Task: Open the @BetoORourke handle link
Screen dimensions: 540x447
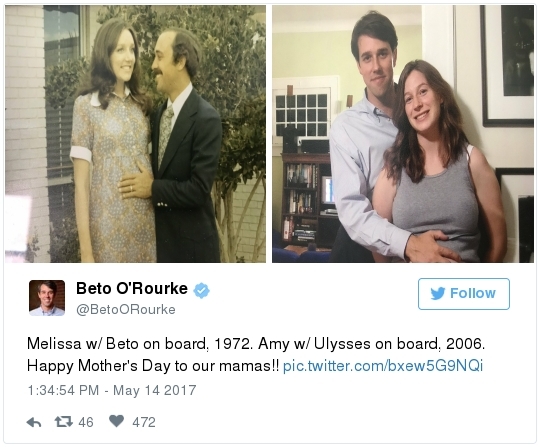Action: pos(126,309)
